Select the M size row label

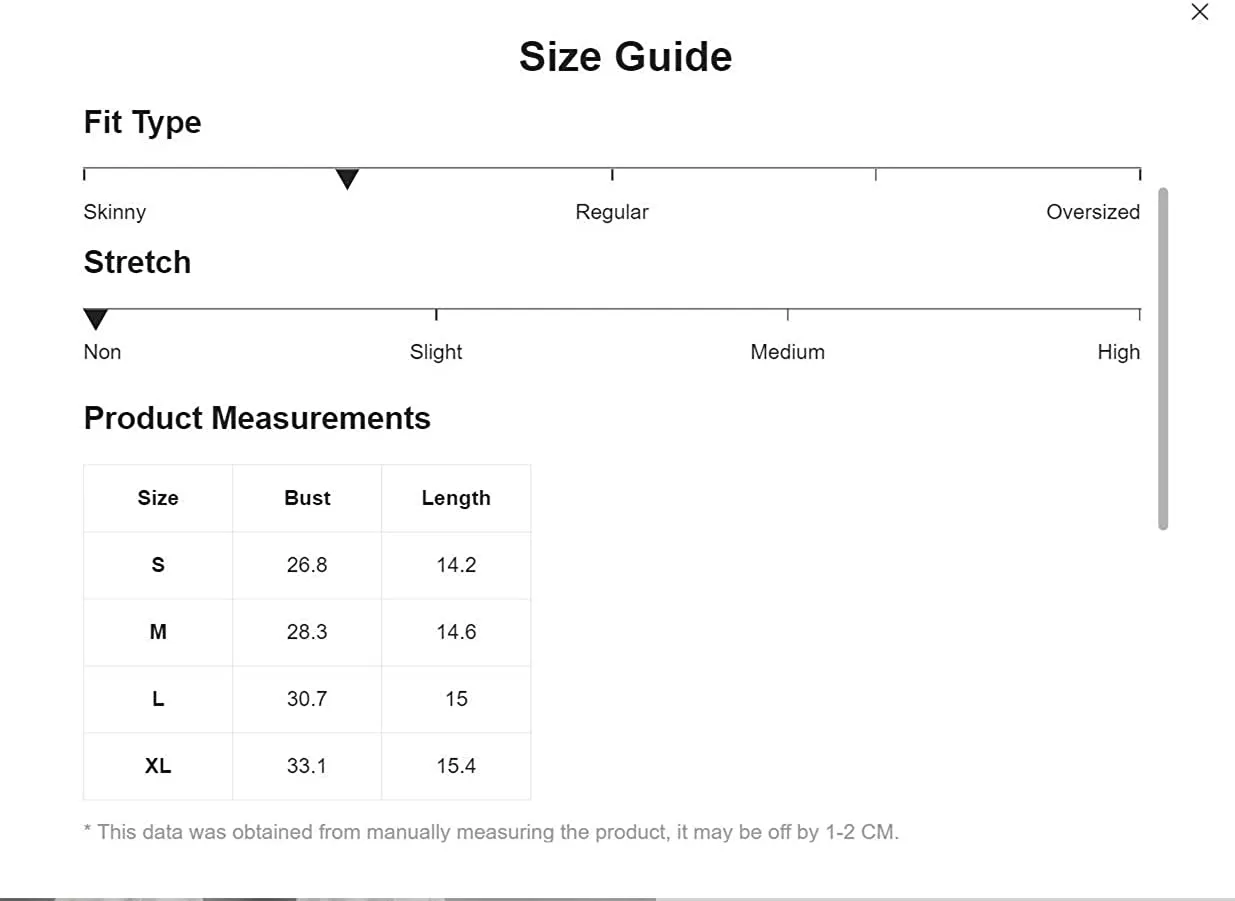point(158,632)
